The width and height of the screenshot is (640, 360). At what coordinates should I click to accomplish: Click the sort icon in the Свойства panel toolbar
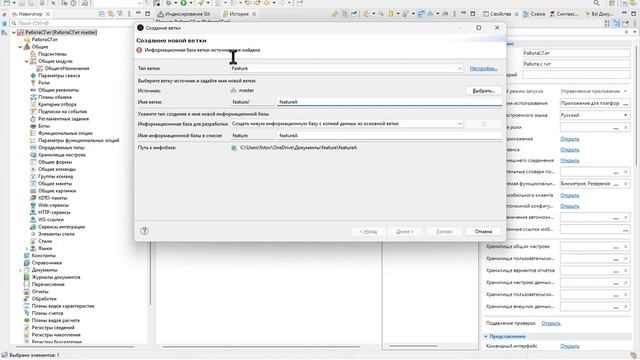coord(607,23)
